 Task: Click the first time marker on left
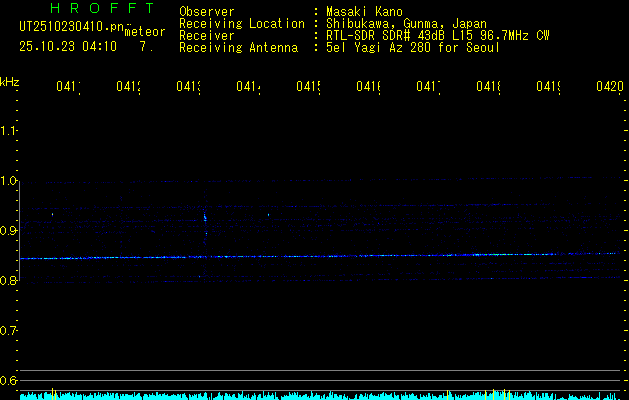click(x=68, y=88)
